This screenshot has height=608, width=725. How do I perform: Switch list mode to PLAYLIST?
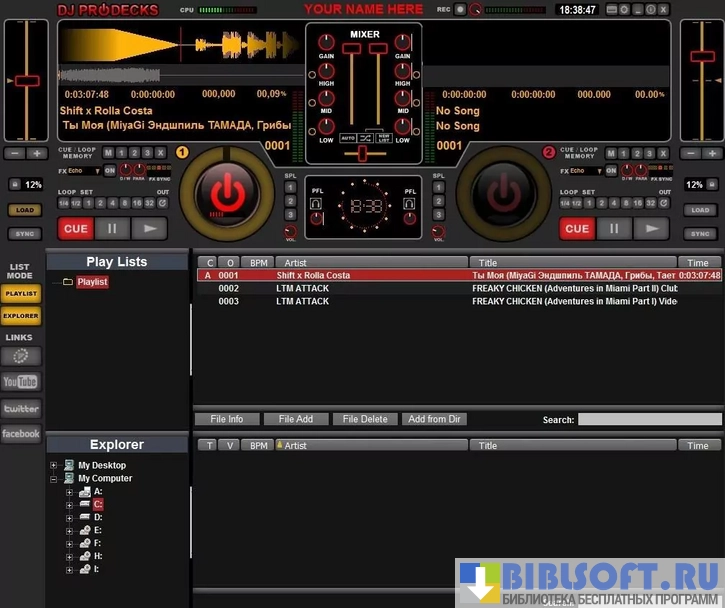(21, 294)
